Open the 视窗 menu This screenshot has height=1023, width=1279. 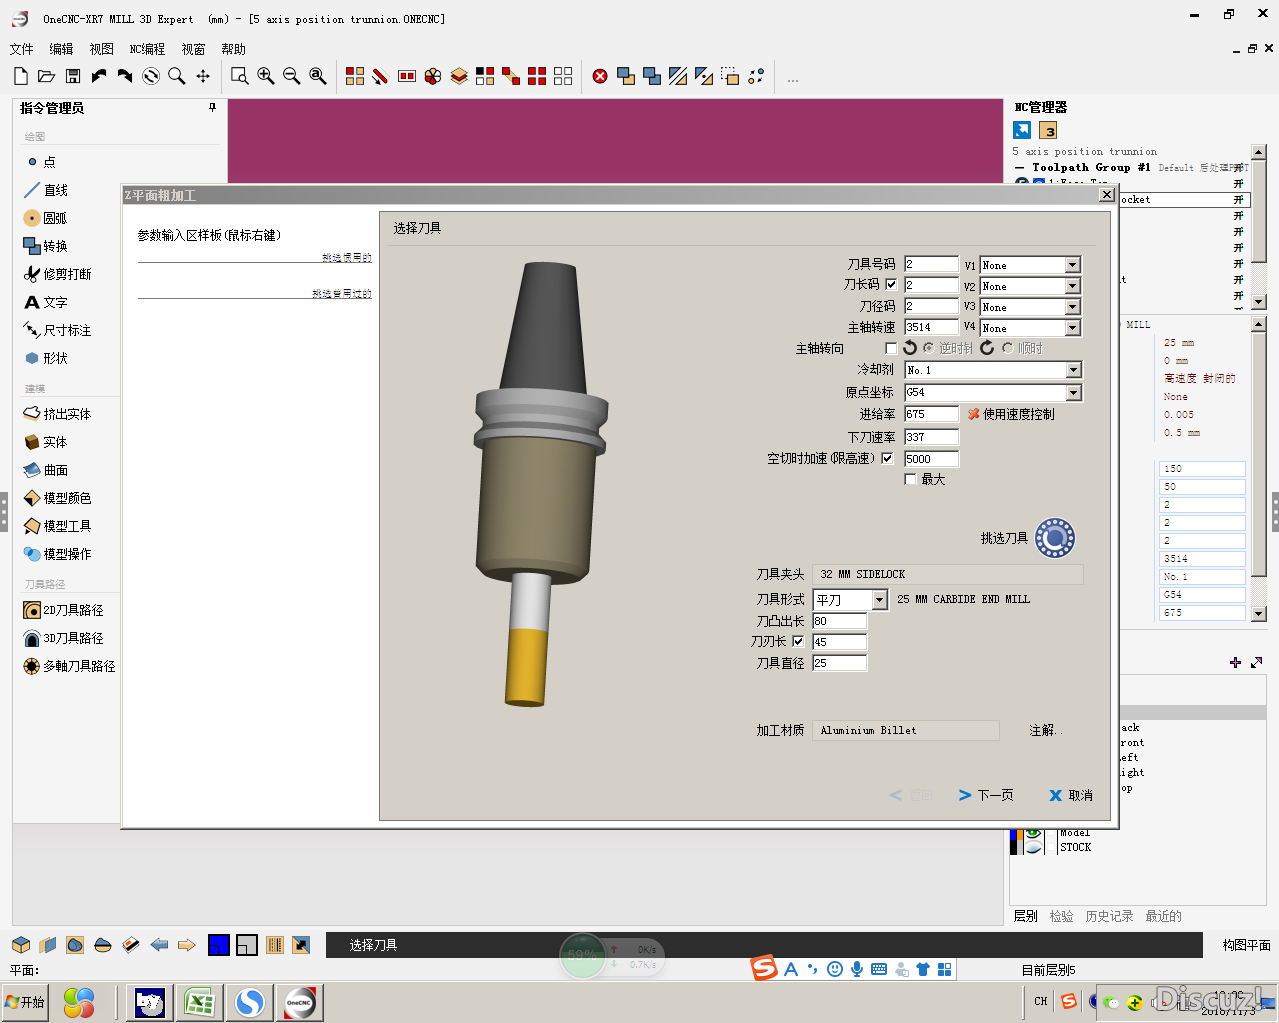(193, 49)
